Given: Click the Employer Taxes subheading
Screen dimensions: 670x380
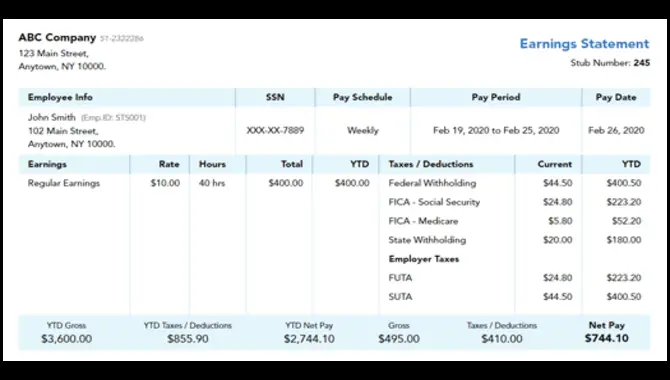Looking at the screenshot, I should [423, 259].
